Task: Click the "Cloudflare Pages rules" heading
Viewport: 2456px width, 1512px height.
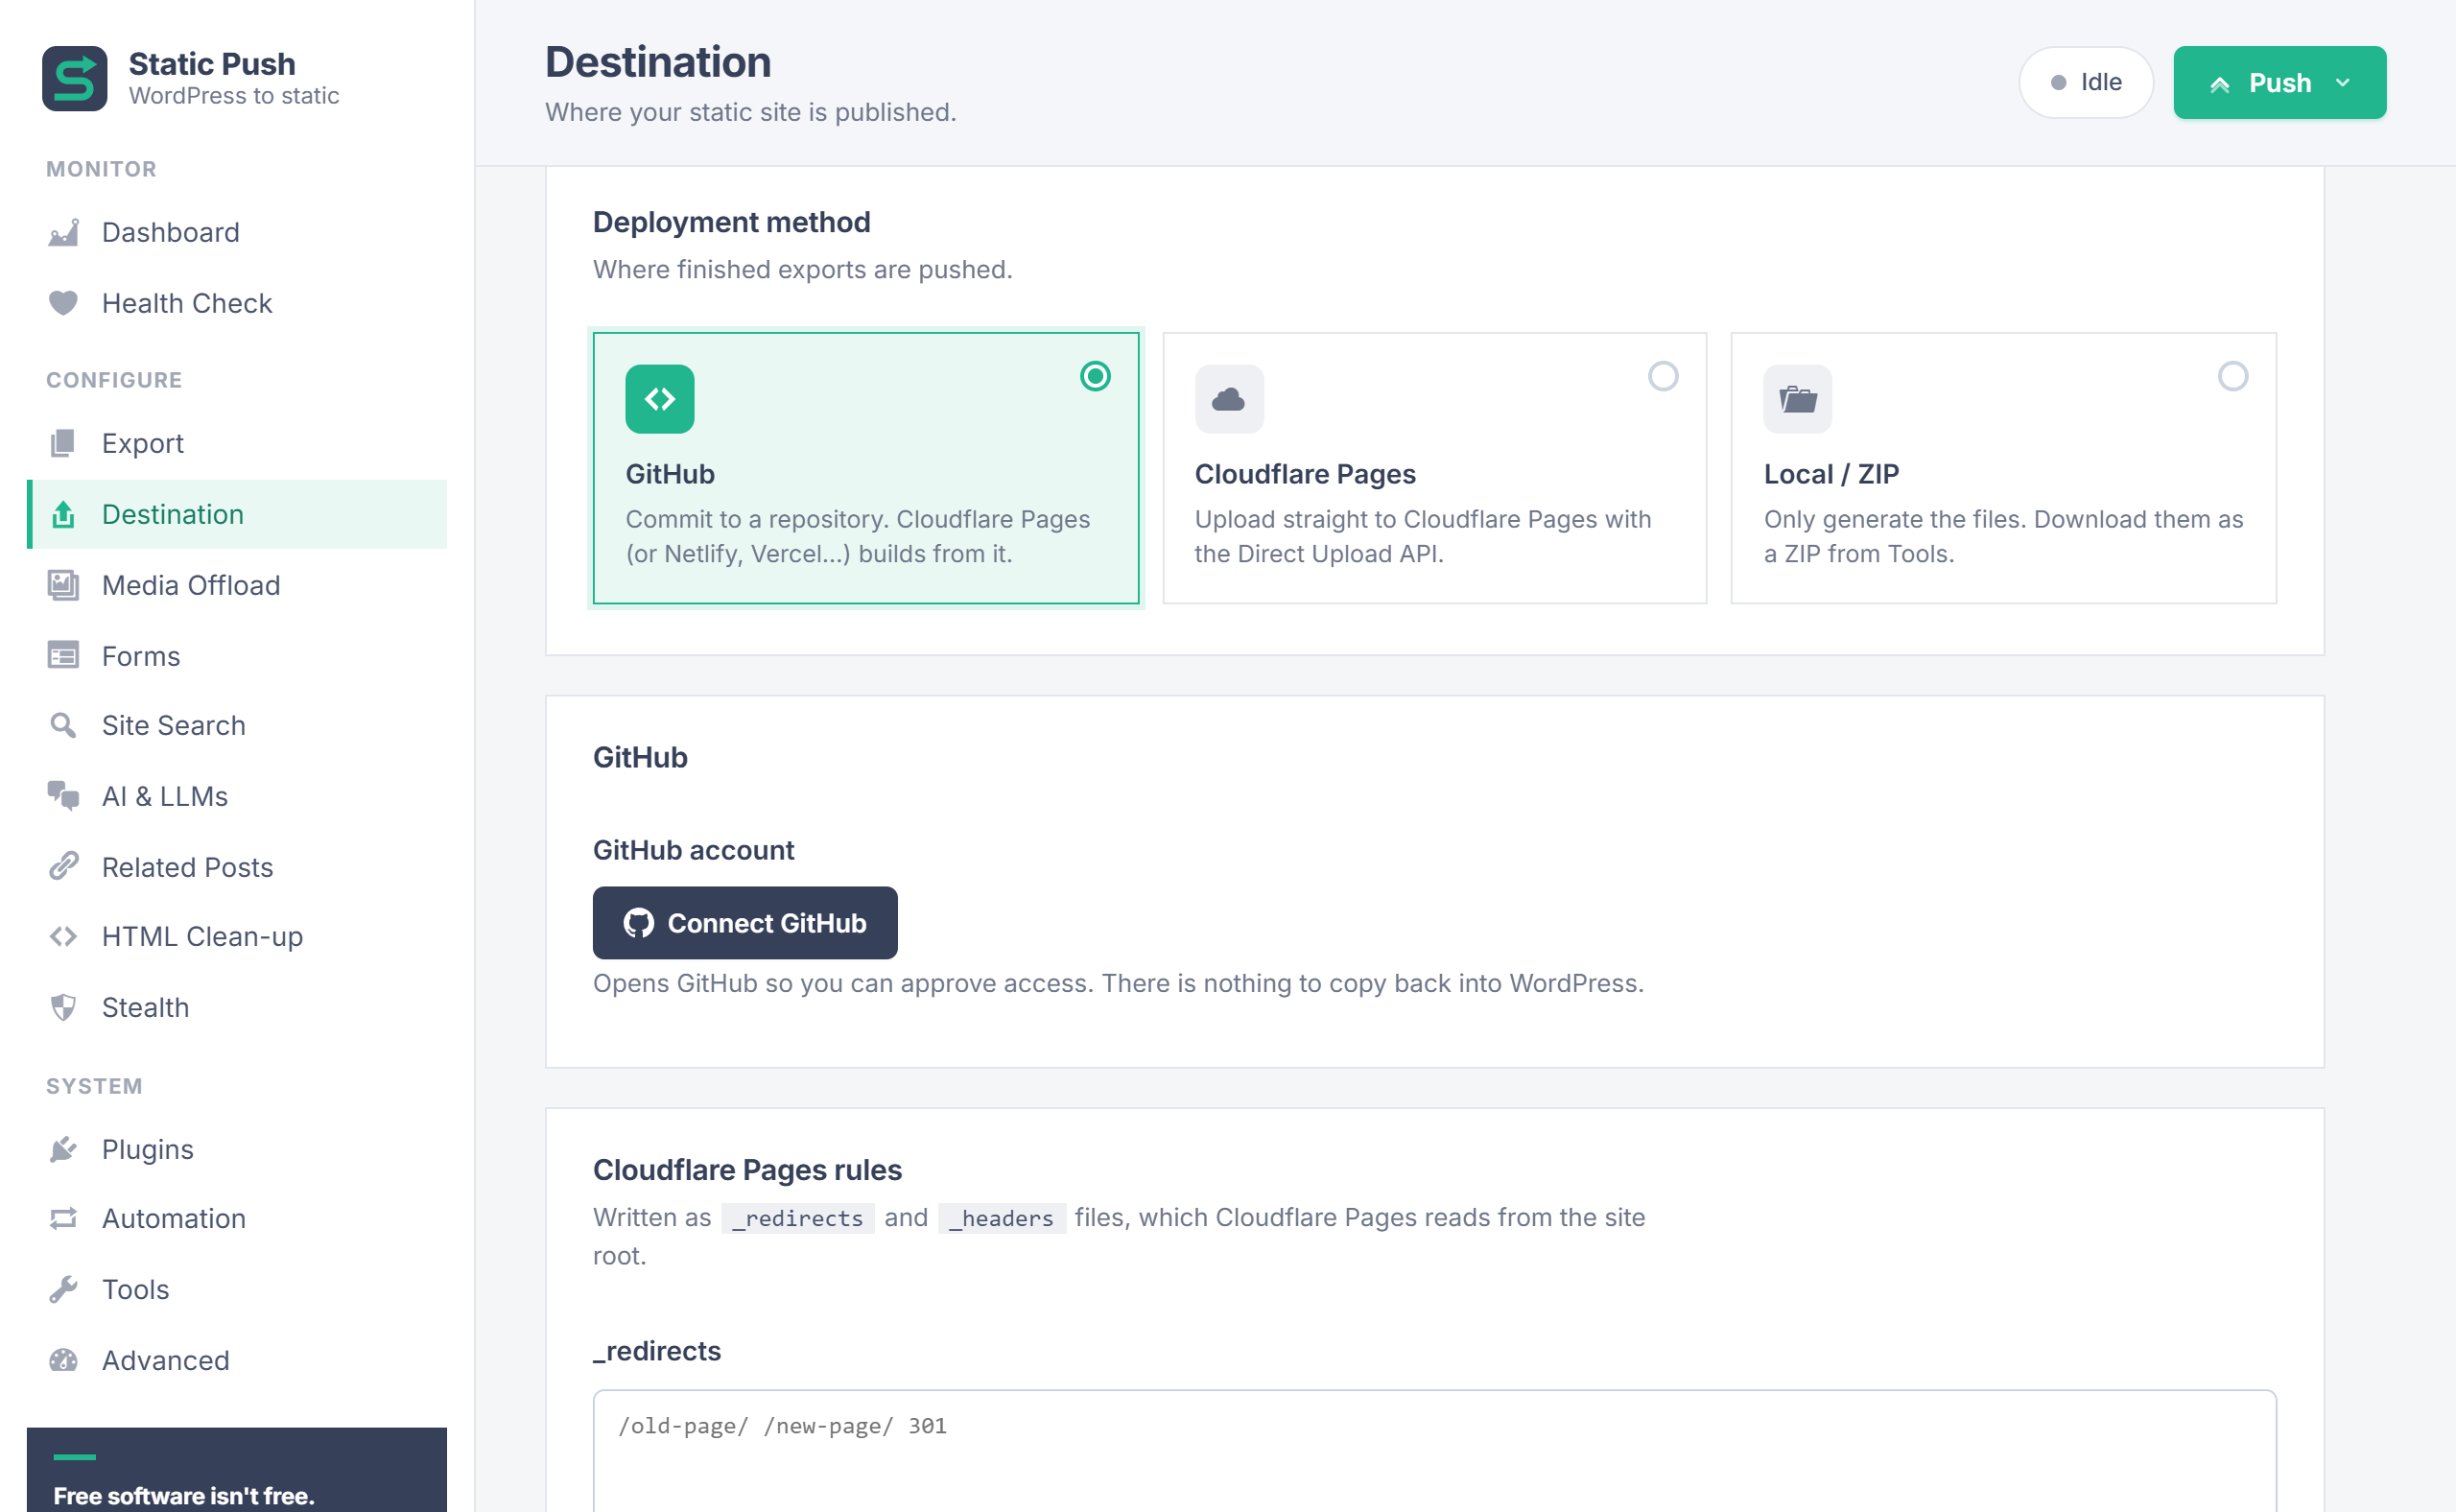Action: [x=747, y=1170]
